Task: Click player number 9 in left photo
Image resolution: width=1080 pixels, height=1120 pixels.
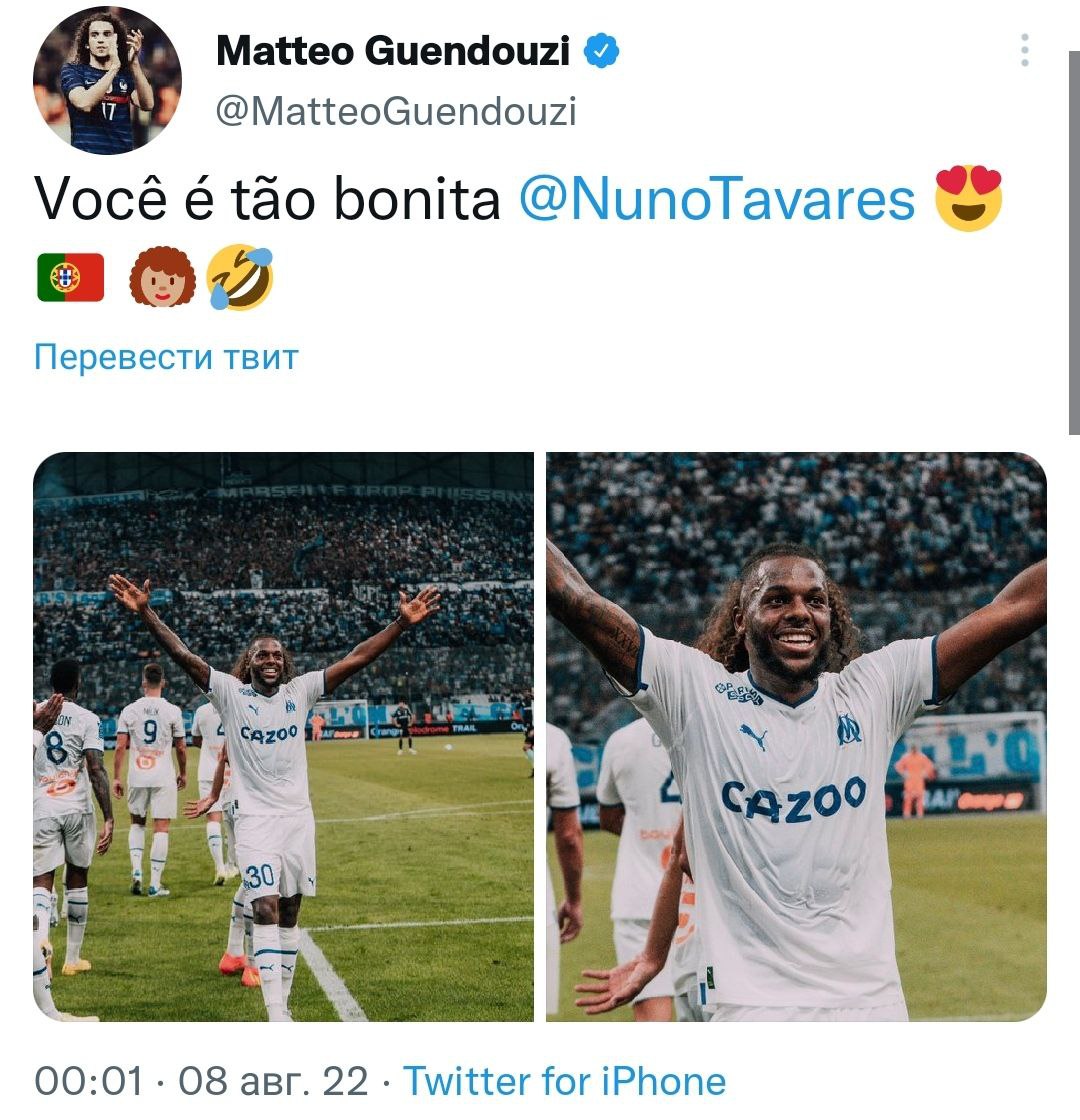Action: click(x=150, y=732)
